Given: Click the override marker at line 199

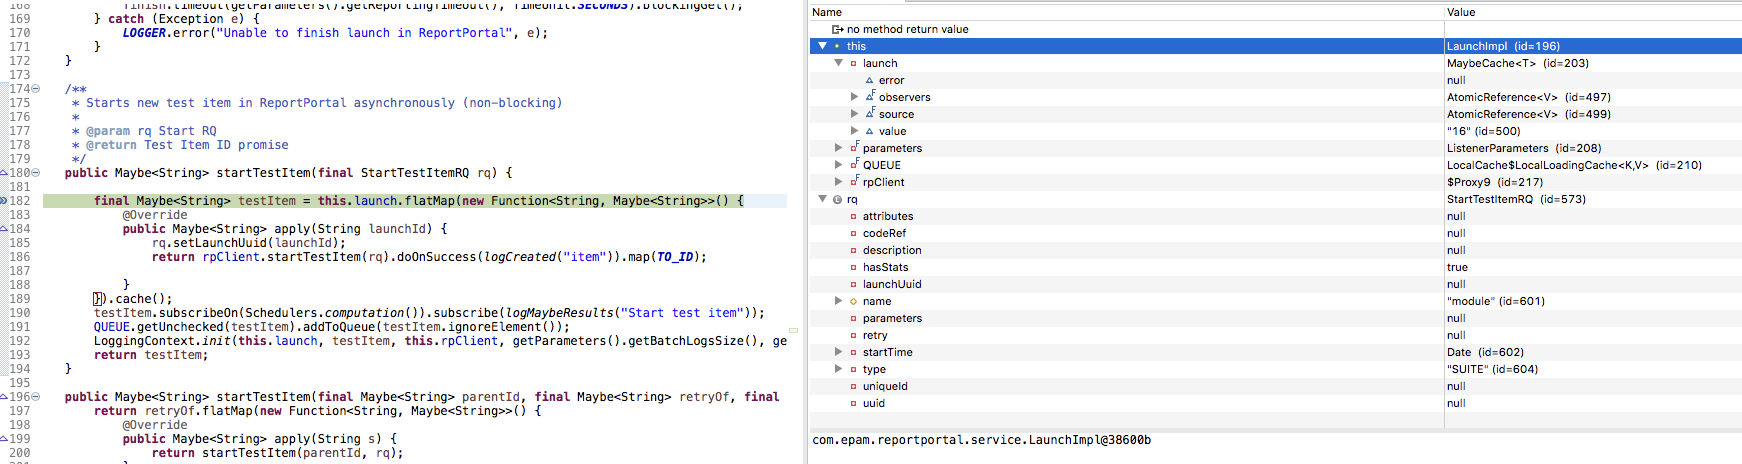Looking at the screenshot, I should click(x=4, y=438).
